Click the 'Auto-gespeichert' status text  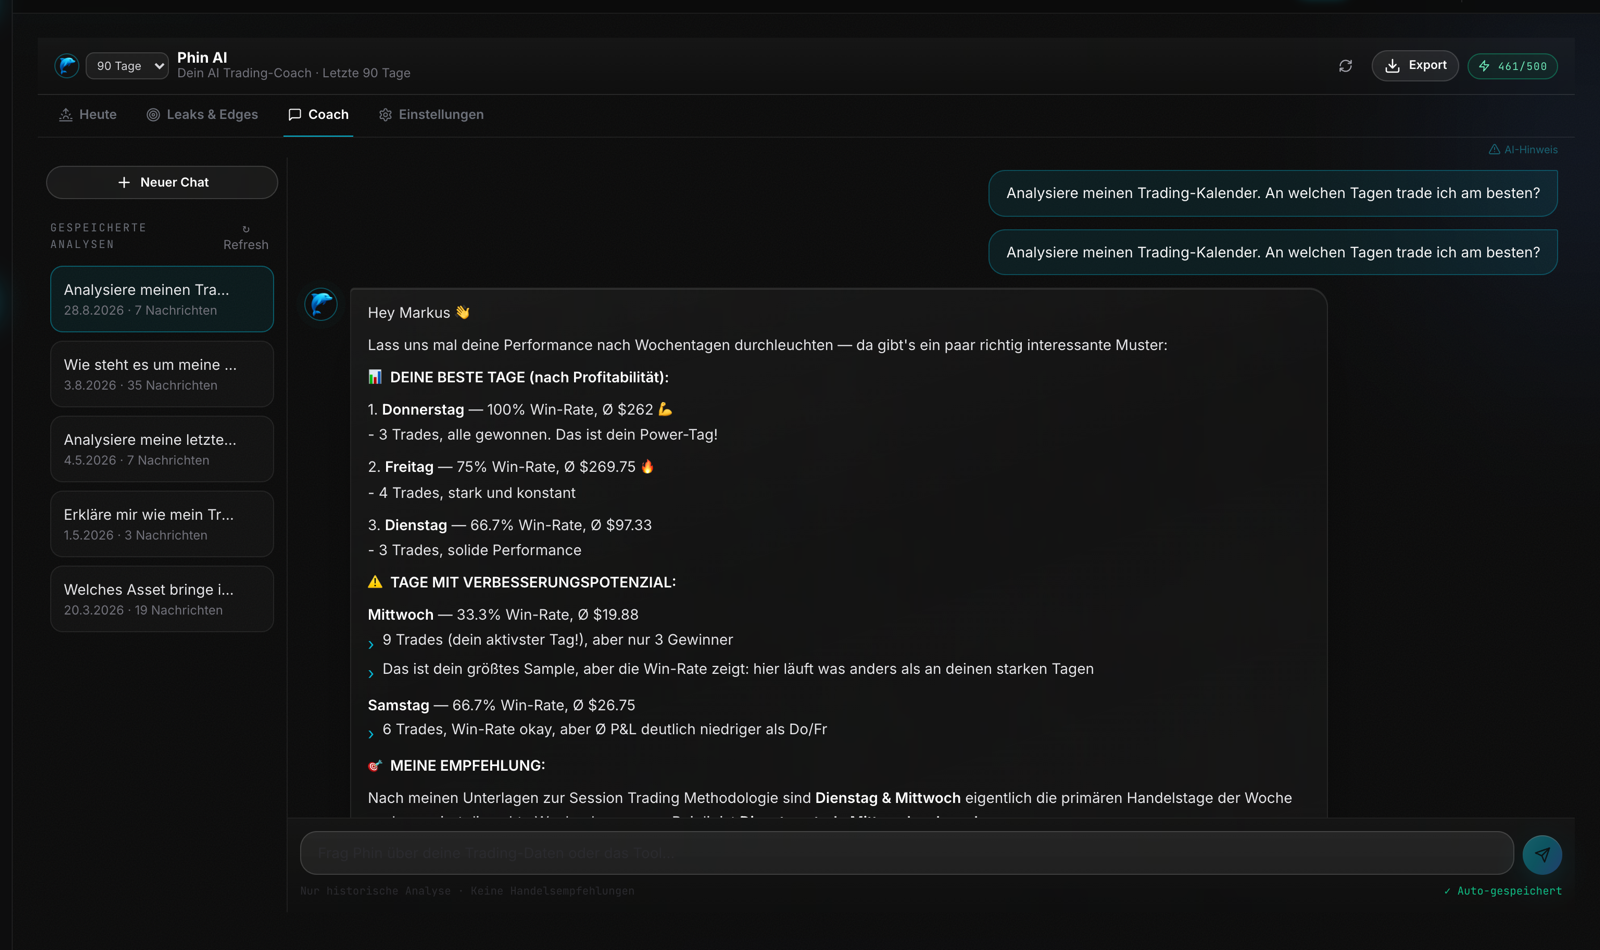click(x=1503, y=891)
